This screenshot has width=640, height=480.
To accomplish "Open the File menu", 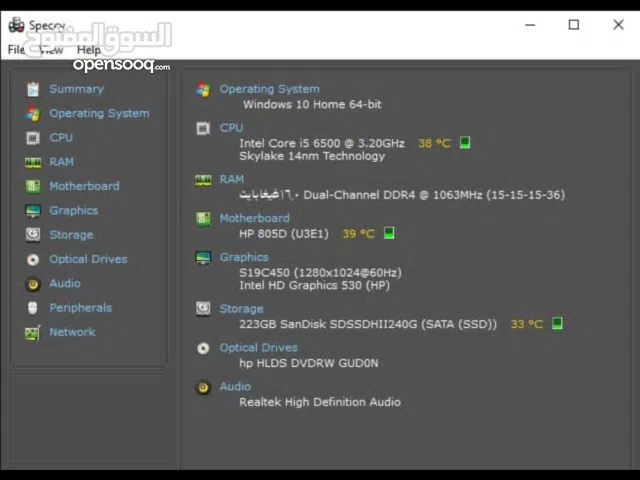I will pos(17,50).
